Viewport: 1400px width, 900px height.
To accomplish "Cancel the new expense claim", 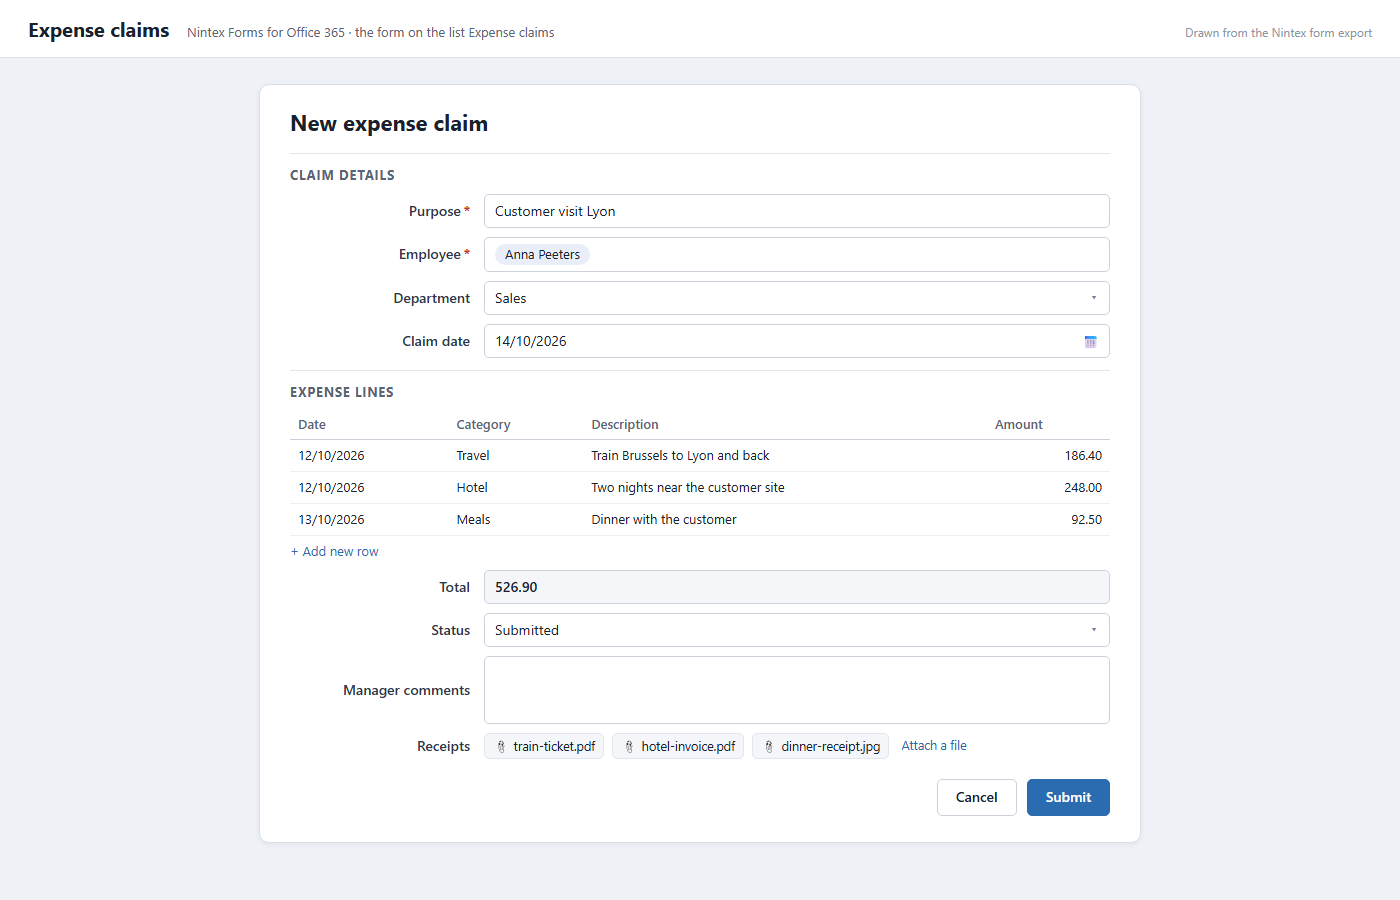I will point(977,797).
